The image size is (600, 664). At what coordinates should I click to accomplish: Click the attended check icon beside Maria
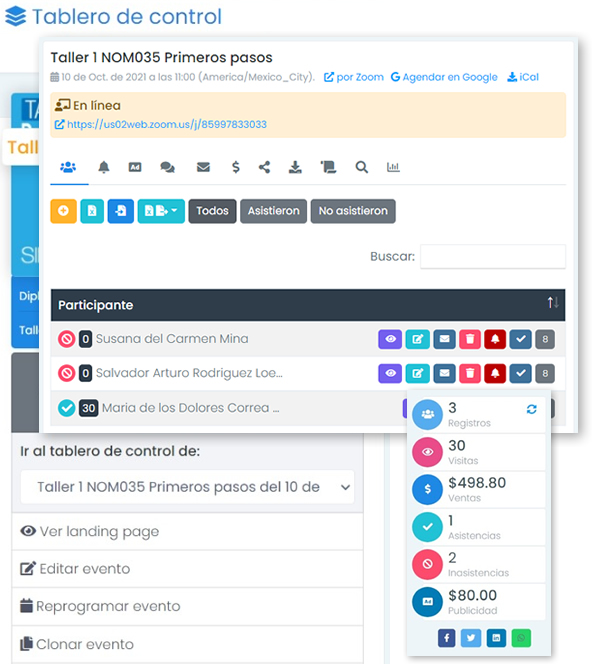(66, 408)
